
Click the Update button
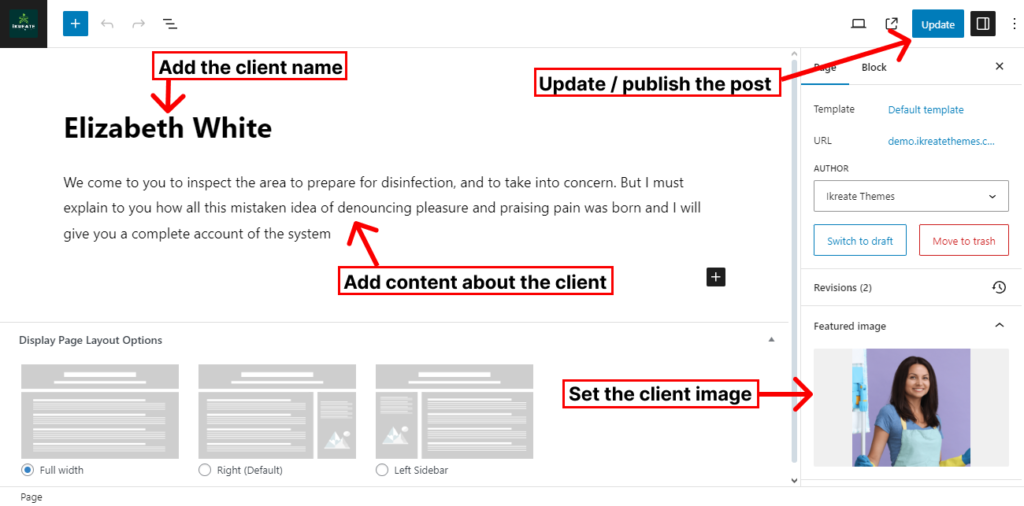[937, 24]
